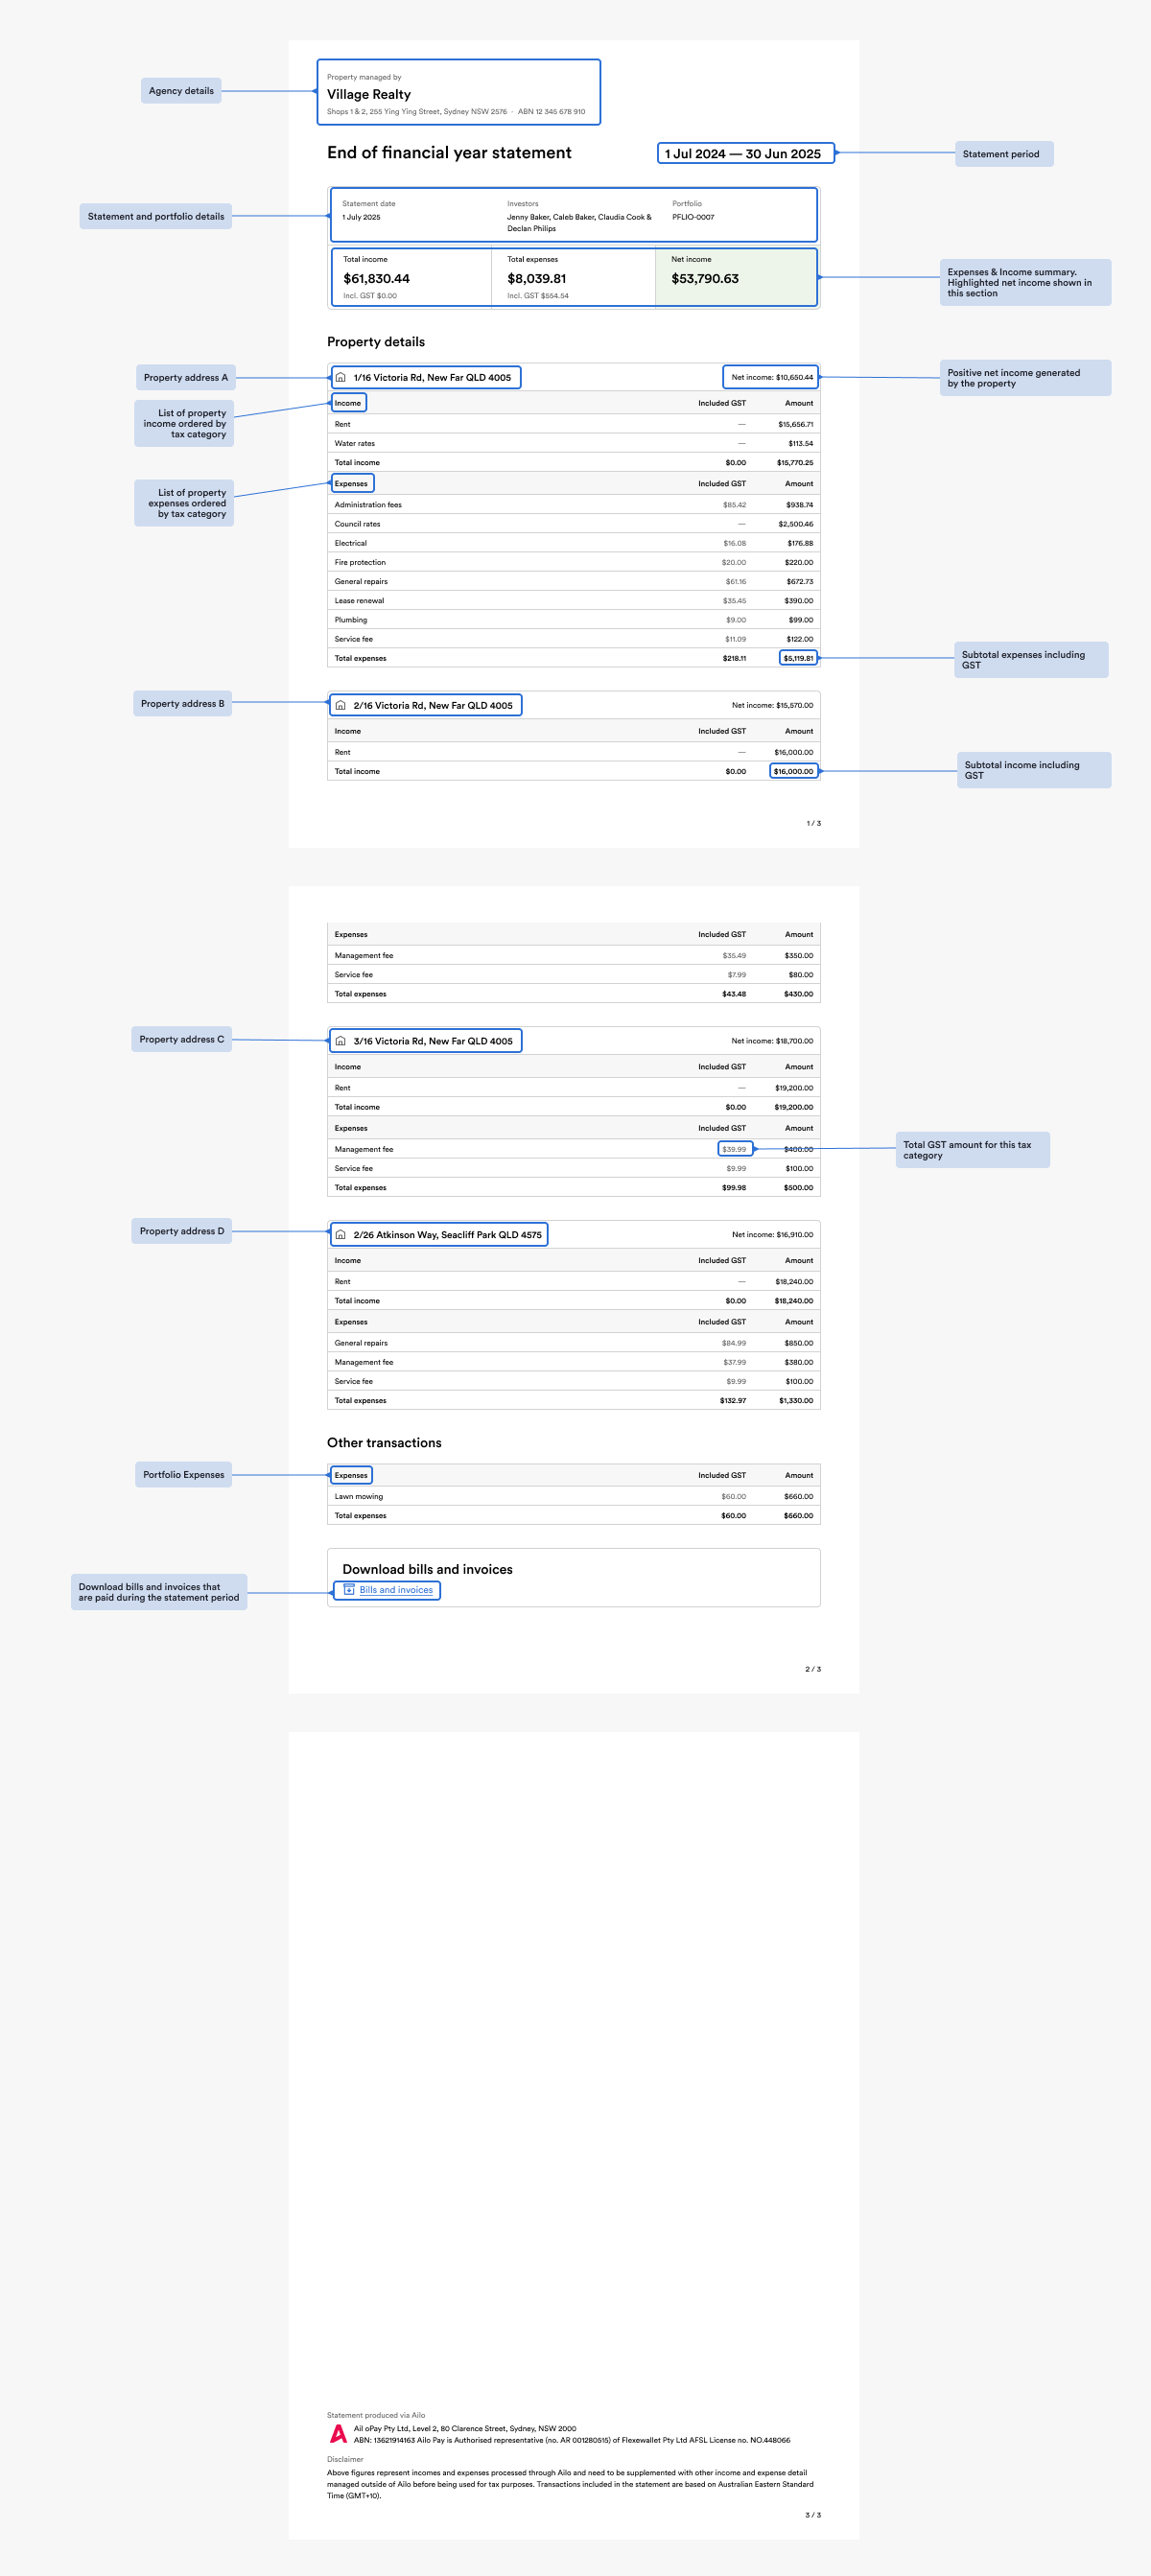The width and height of the screenshot is (1151, 2576).
Task: Select the Property address D annotation label
Action: [x=182, y=1231]
